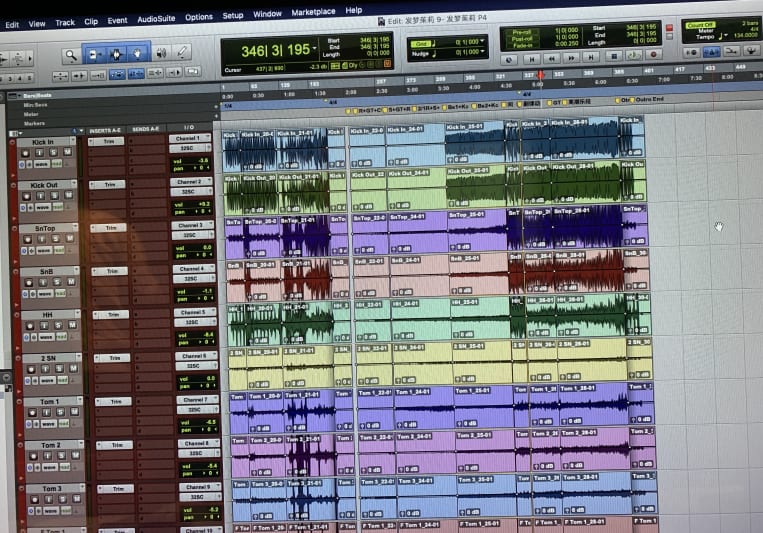Click the Online button left of transport

[509, 60]
